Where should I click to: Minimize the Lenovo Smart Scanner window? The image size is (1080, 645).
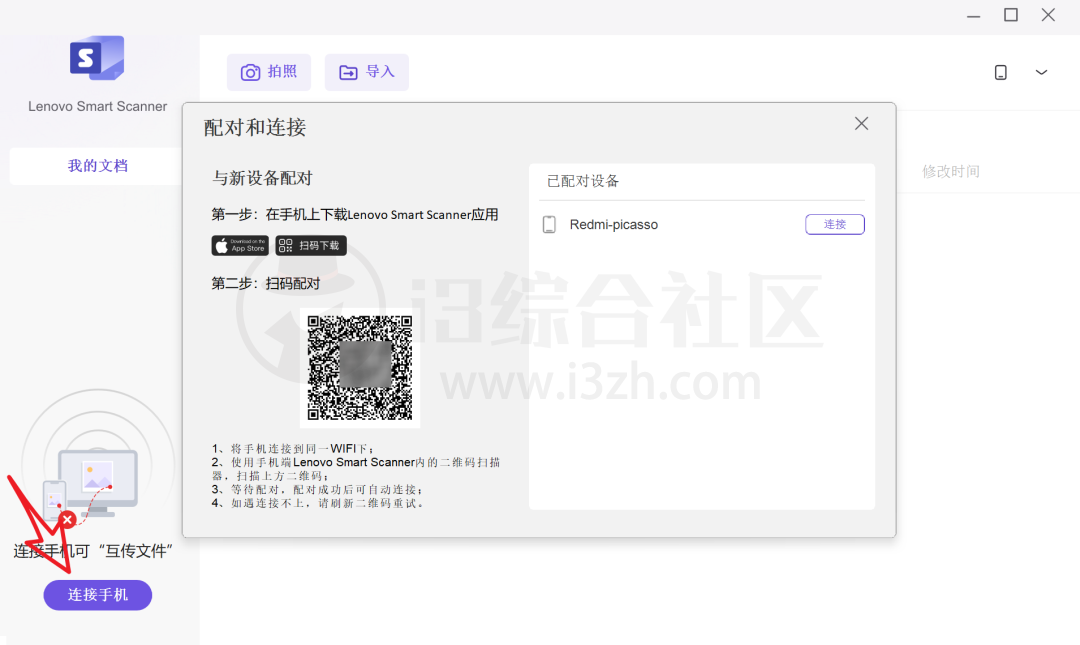click(x=973, y=15)
